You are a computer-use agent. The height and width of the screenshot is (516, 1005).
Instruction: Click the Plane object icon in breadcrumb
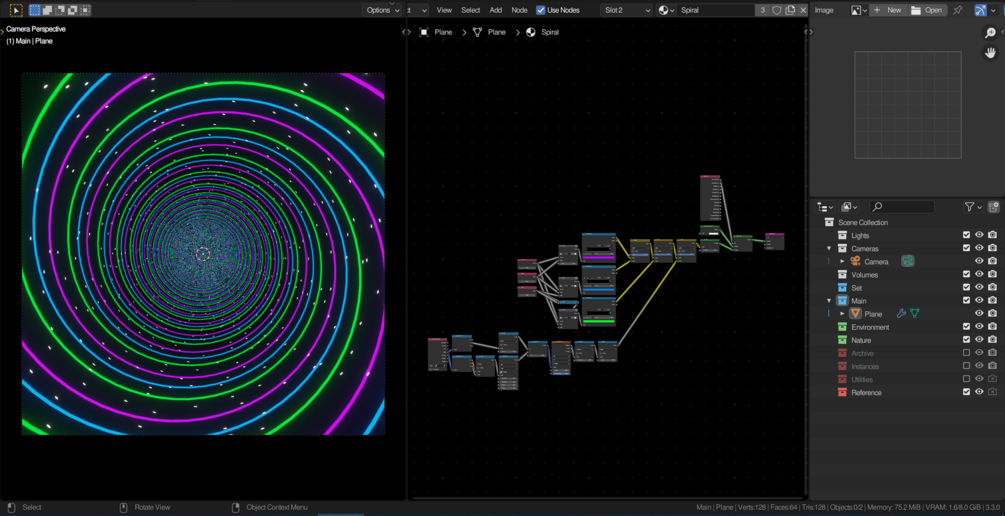(424, 32)
